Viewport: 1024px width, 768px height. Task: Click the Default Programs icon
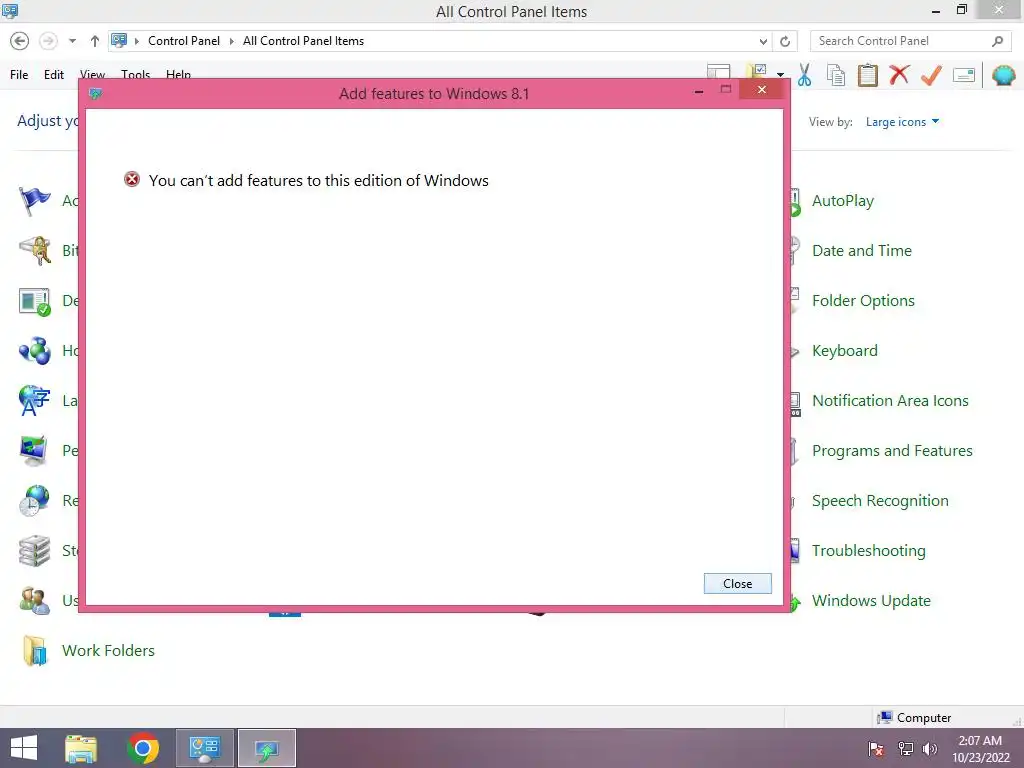35,301
